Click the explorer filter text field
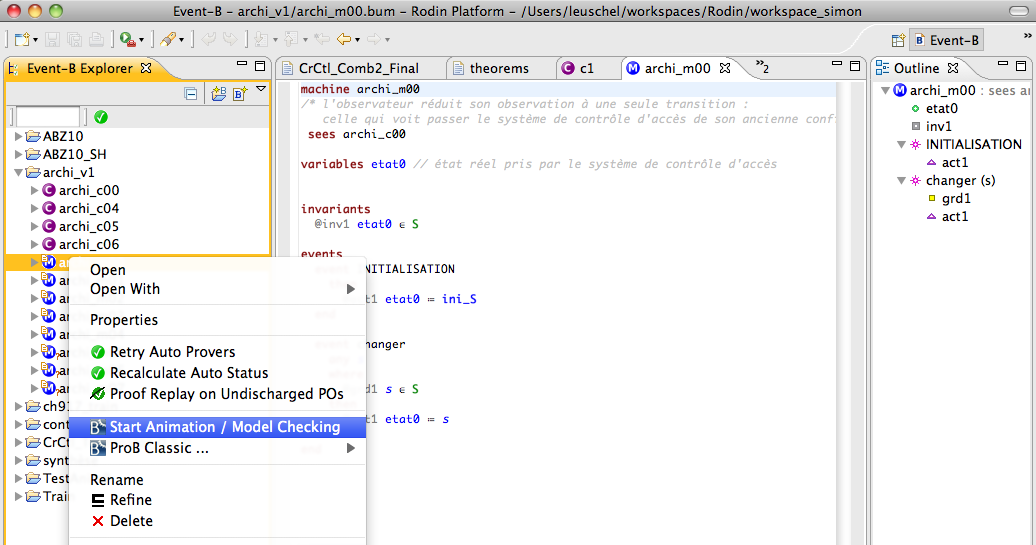Viewport: 1036px width, 545px height. click(x=48, y=117)
